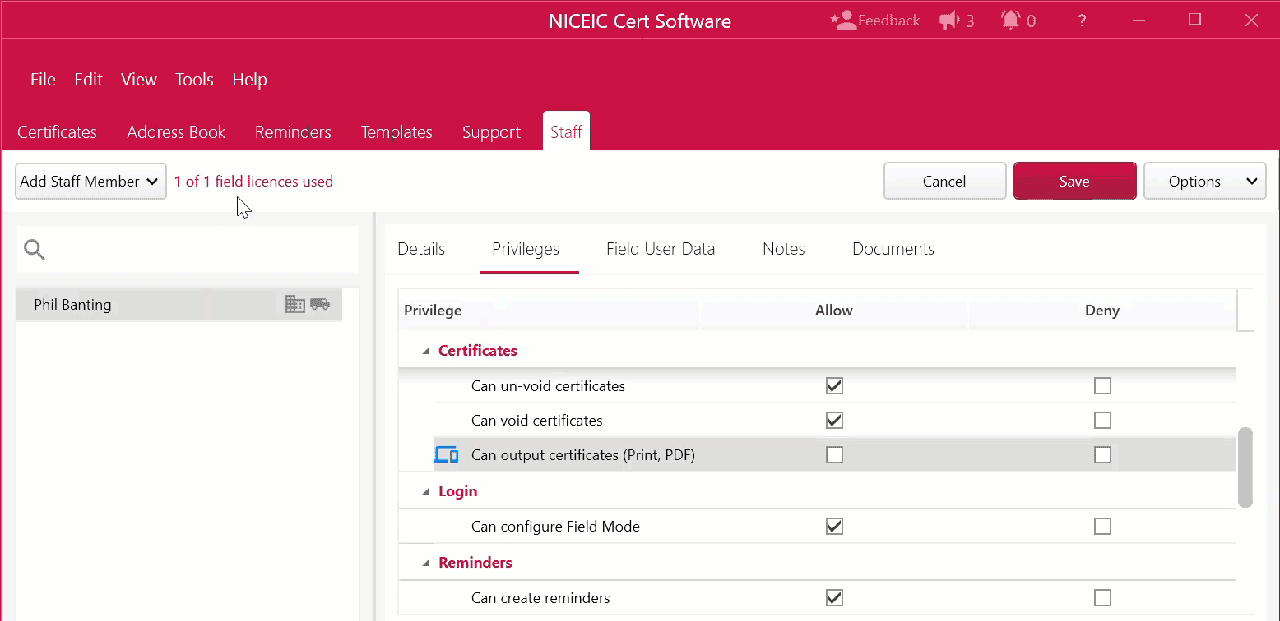The image size is (1280, 621).
Task: Select the 'Can configure Field Mode' label
Action: [x=555, y=526]
